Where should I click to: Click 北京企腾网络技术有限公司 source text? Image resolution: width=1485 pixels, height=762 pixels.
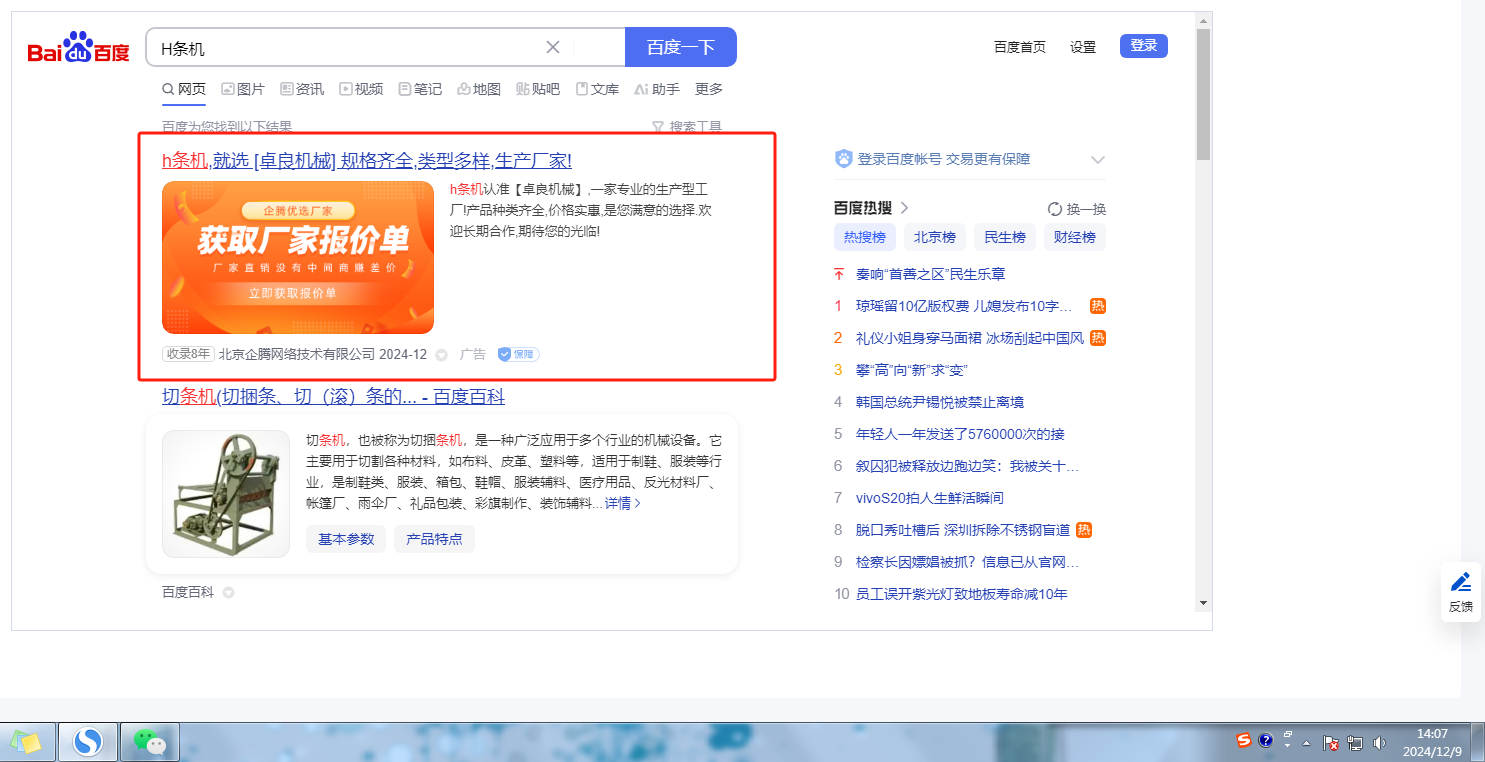click(297, 354)
